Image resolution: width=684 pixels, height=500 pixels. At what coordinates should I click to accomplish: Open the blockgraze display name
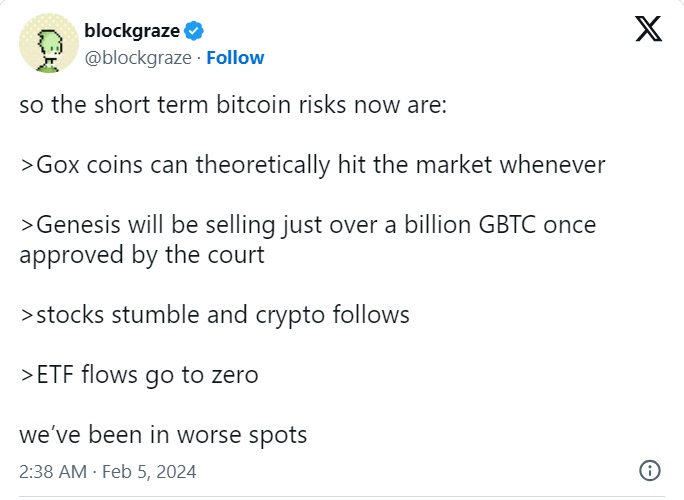(x=132, y=31)
